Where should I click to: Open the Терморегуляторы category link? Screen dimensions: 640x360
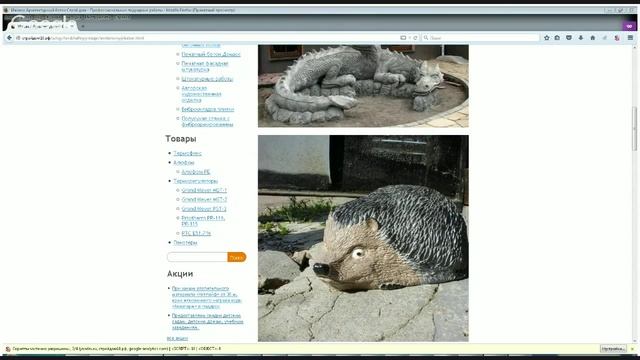pyautogui.click(x=196, y=181)
